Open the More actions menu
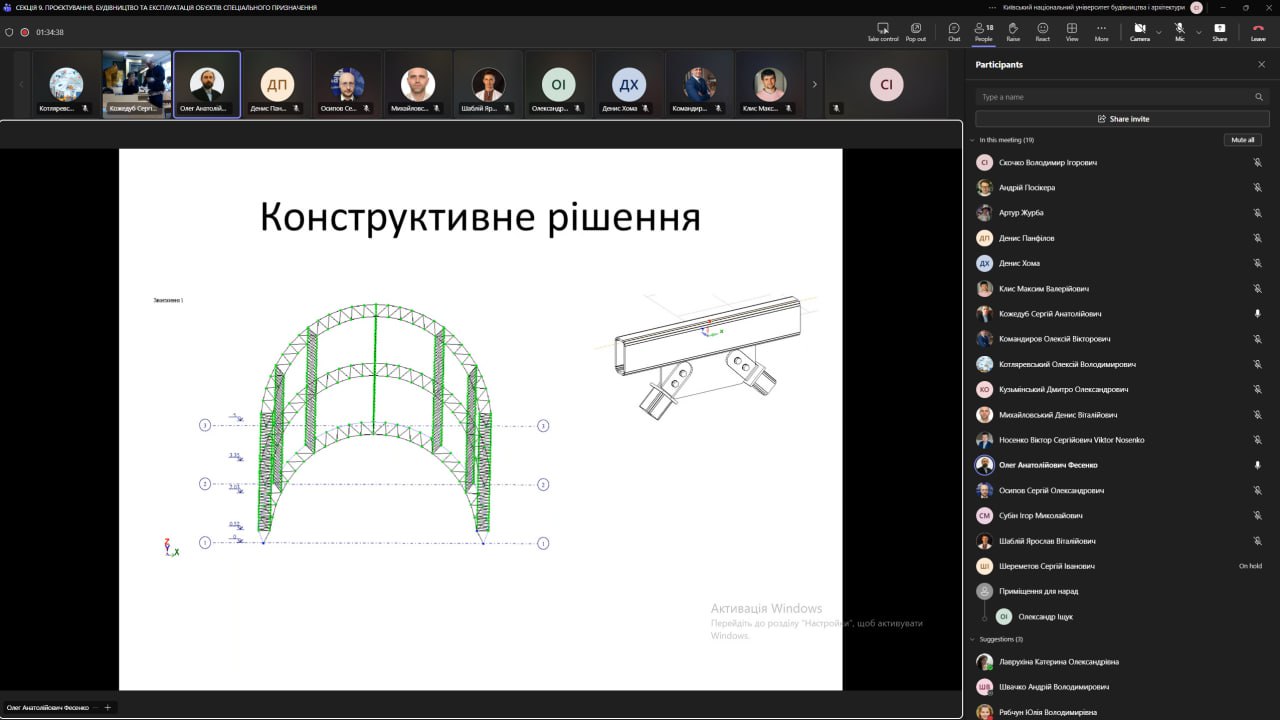Viewport: 1280px width, 720px height. [x=1101, y=29]
